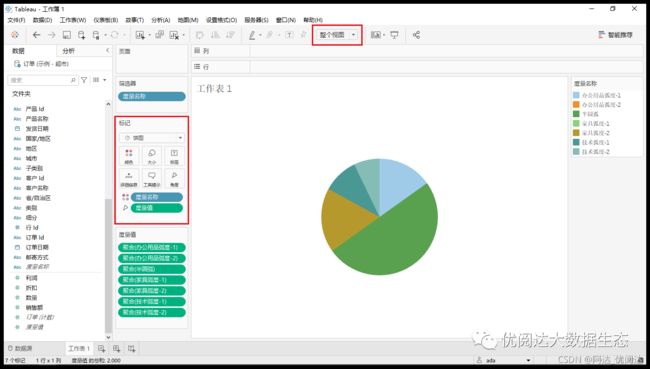The height and width of the screenshot is (369, 650).
Task: Click the Sort ascending icon
Action: pyautogui.click(x=215, y=35)
